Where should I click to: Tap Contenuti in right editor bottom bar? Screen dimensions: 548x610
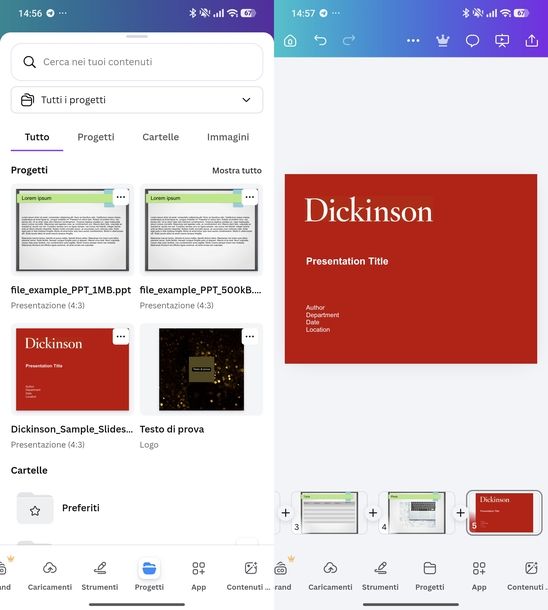tap(528, 576)
